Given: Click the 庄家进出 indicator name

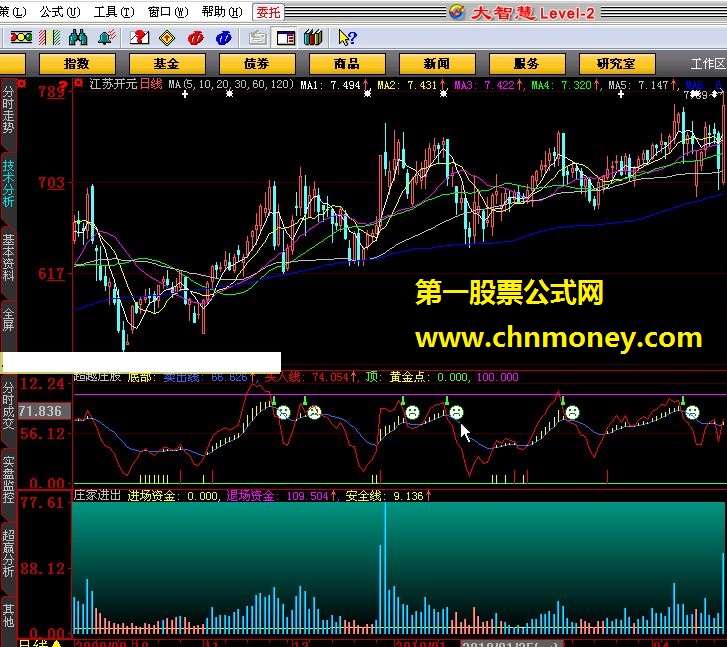Looking at the screenshot, I should (97, 495).
